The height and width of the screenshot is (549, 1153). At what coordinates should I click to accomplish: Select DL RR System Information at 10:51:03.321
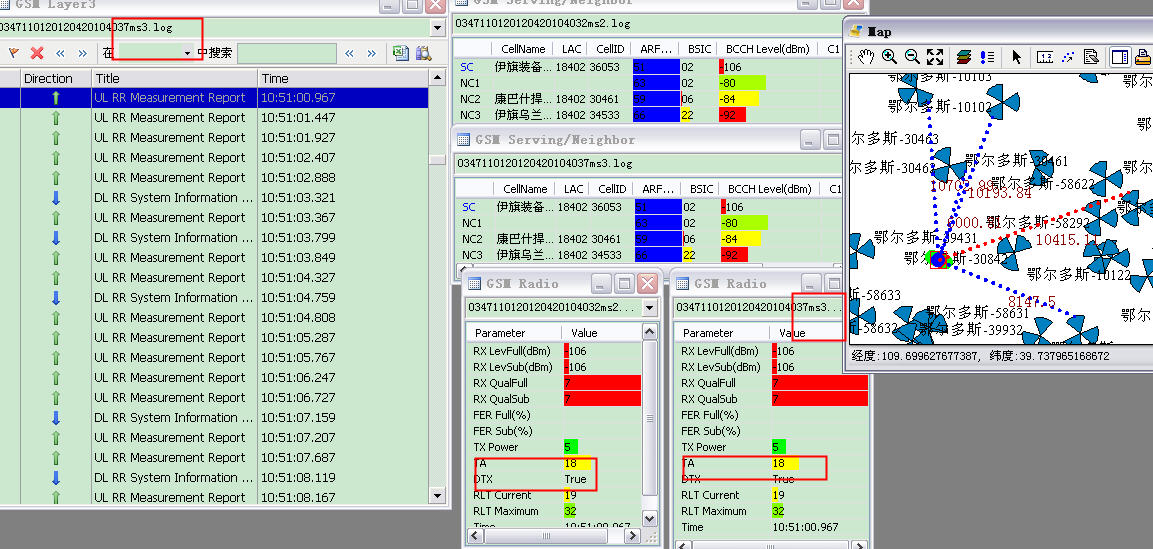214,198
